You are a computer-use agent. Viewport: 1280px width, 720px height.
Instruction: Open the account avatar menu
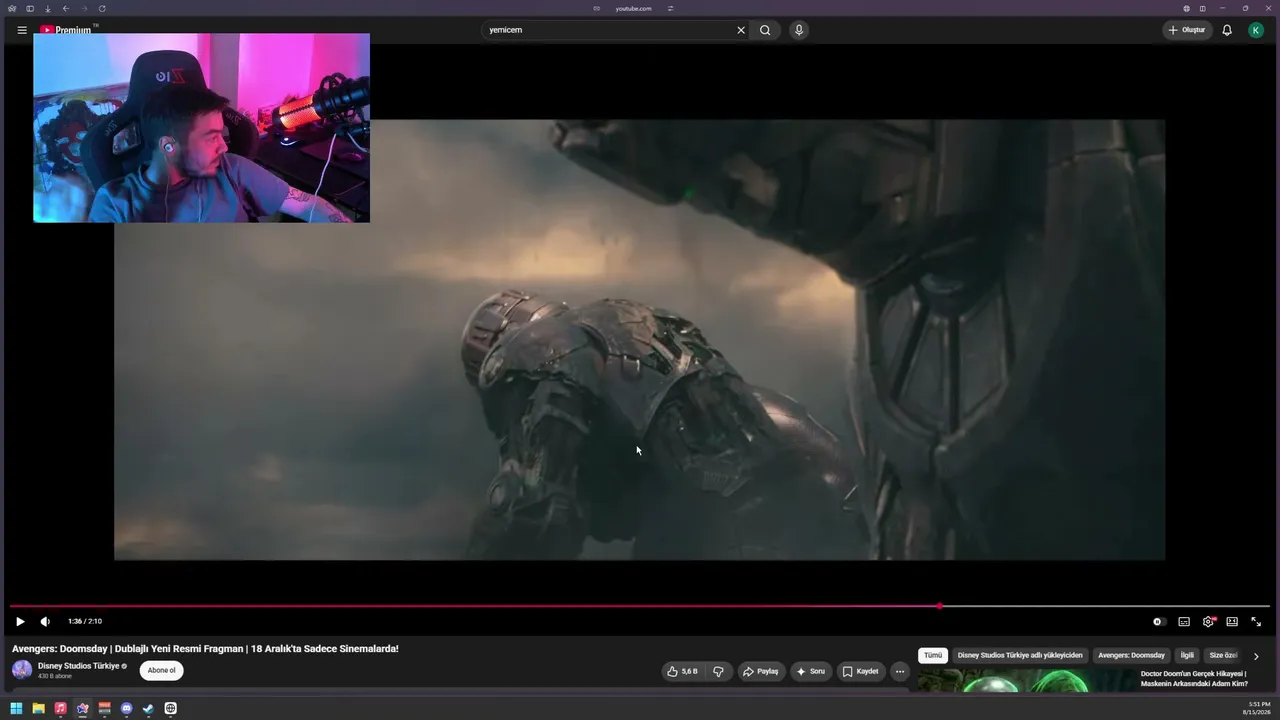click(1256, 30)
